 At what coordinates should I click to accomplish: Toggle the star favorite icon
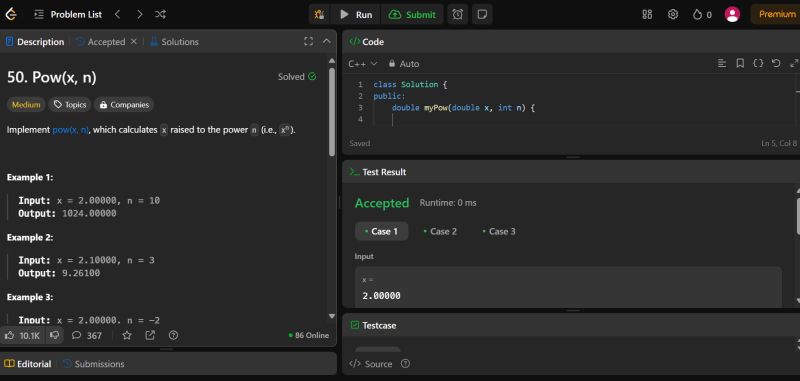(127, 335)
